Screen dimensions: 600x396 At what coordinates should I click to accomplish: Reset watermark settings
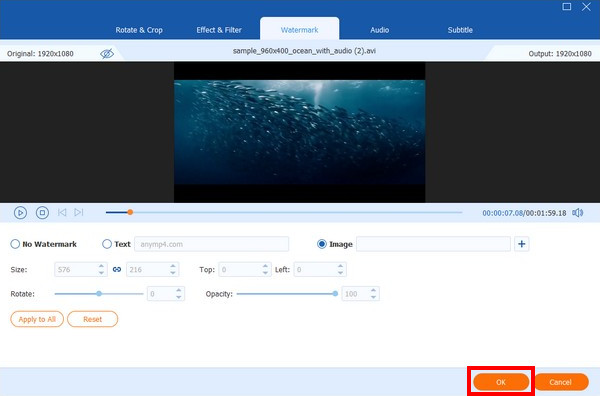click(93, 319)
